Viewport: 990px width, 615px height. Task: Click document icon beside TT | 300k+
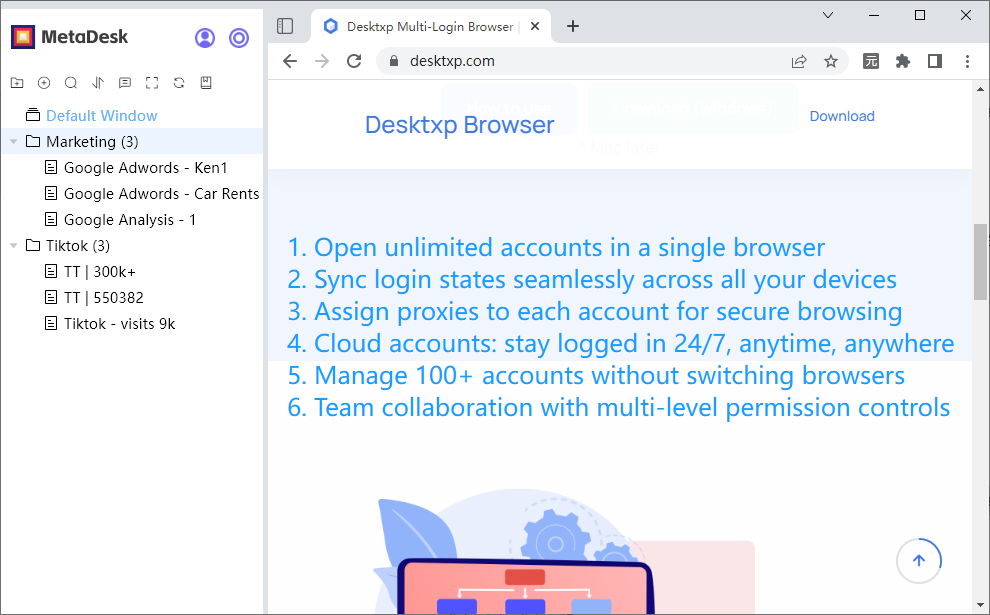(51, 272)
